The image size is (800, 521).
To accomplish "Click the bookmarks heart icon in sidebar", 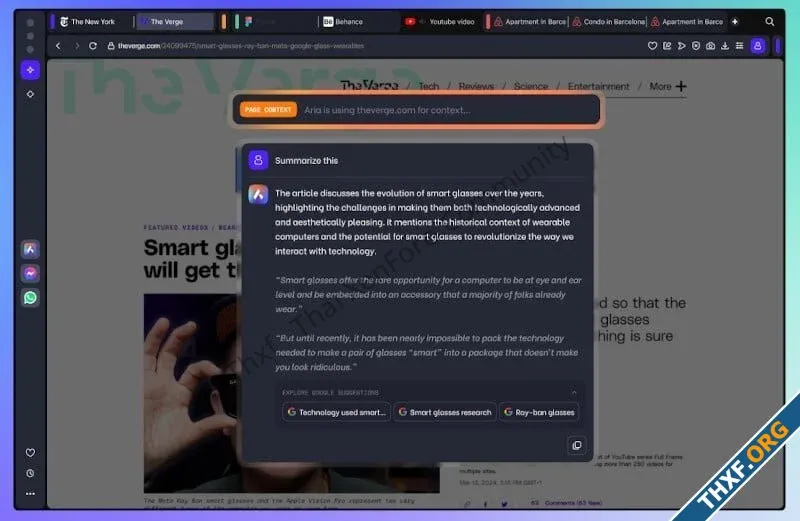I will click(30, 453).
